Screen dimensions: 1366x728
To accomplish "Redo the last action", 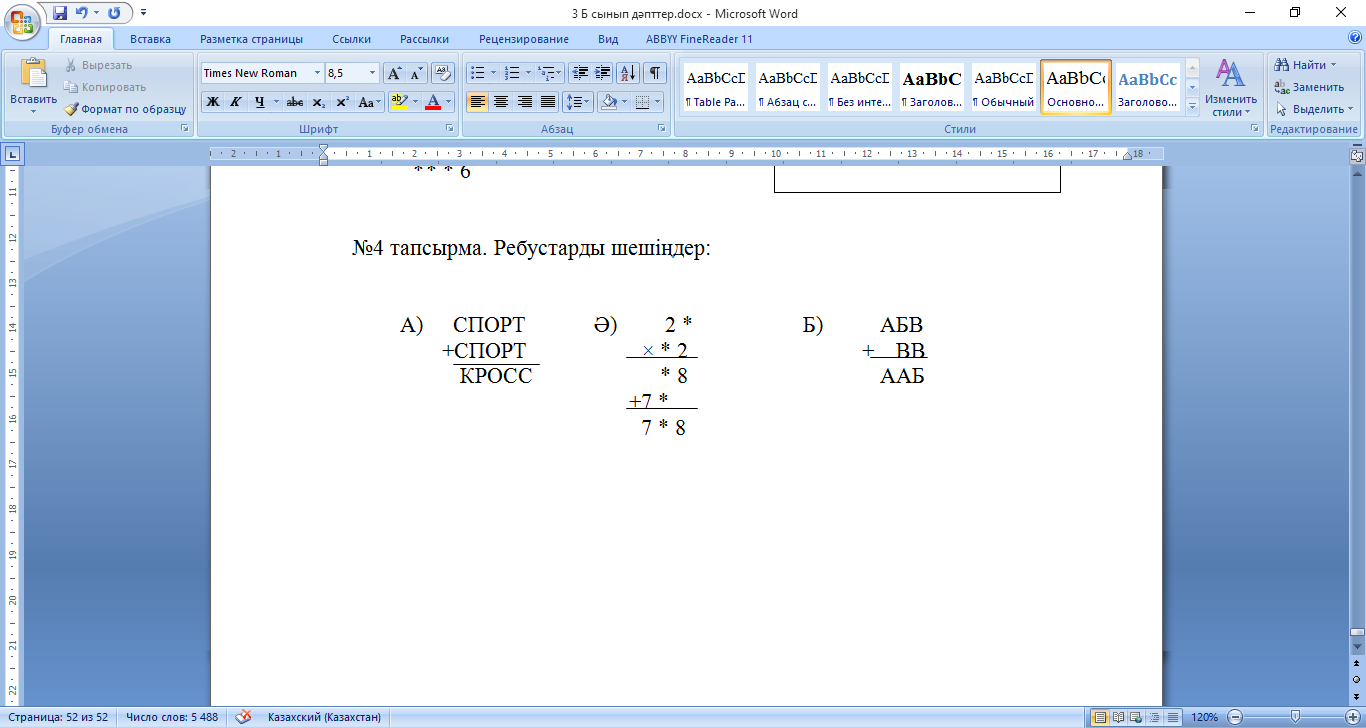I will tap(114, 13).
